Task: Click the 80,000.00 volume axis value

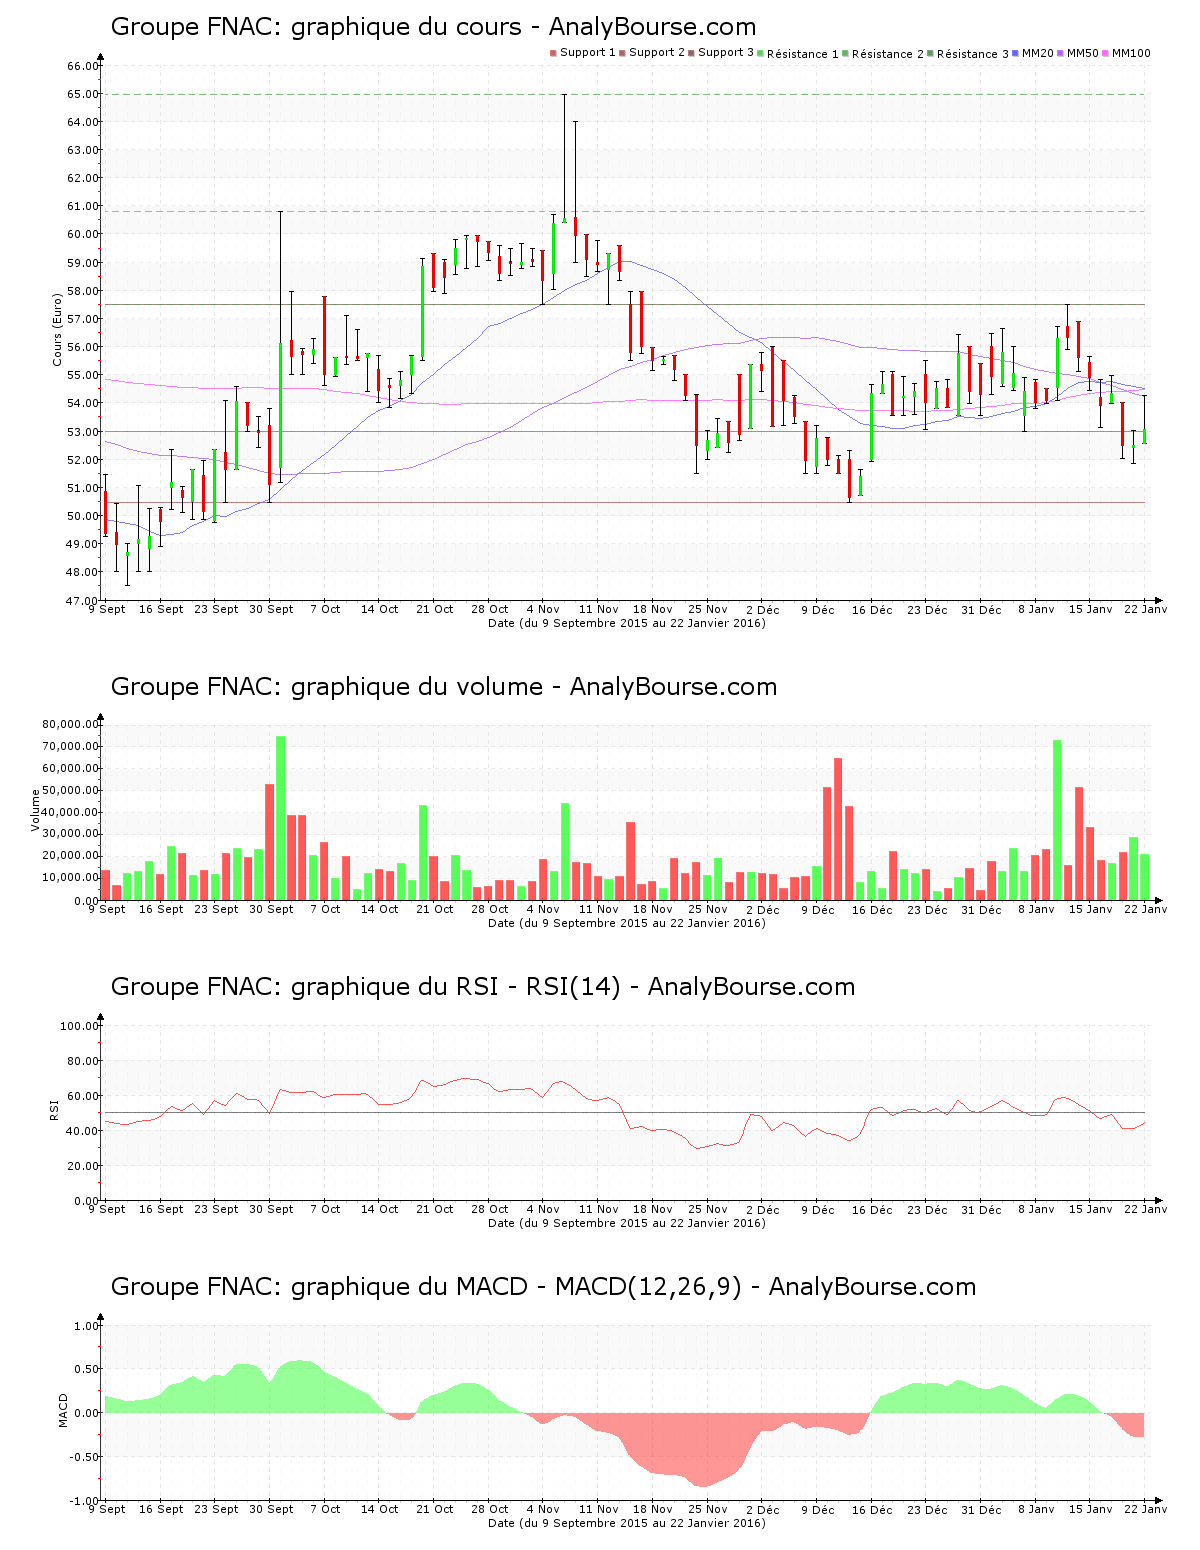Action: tap(71, 724)
